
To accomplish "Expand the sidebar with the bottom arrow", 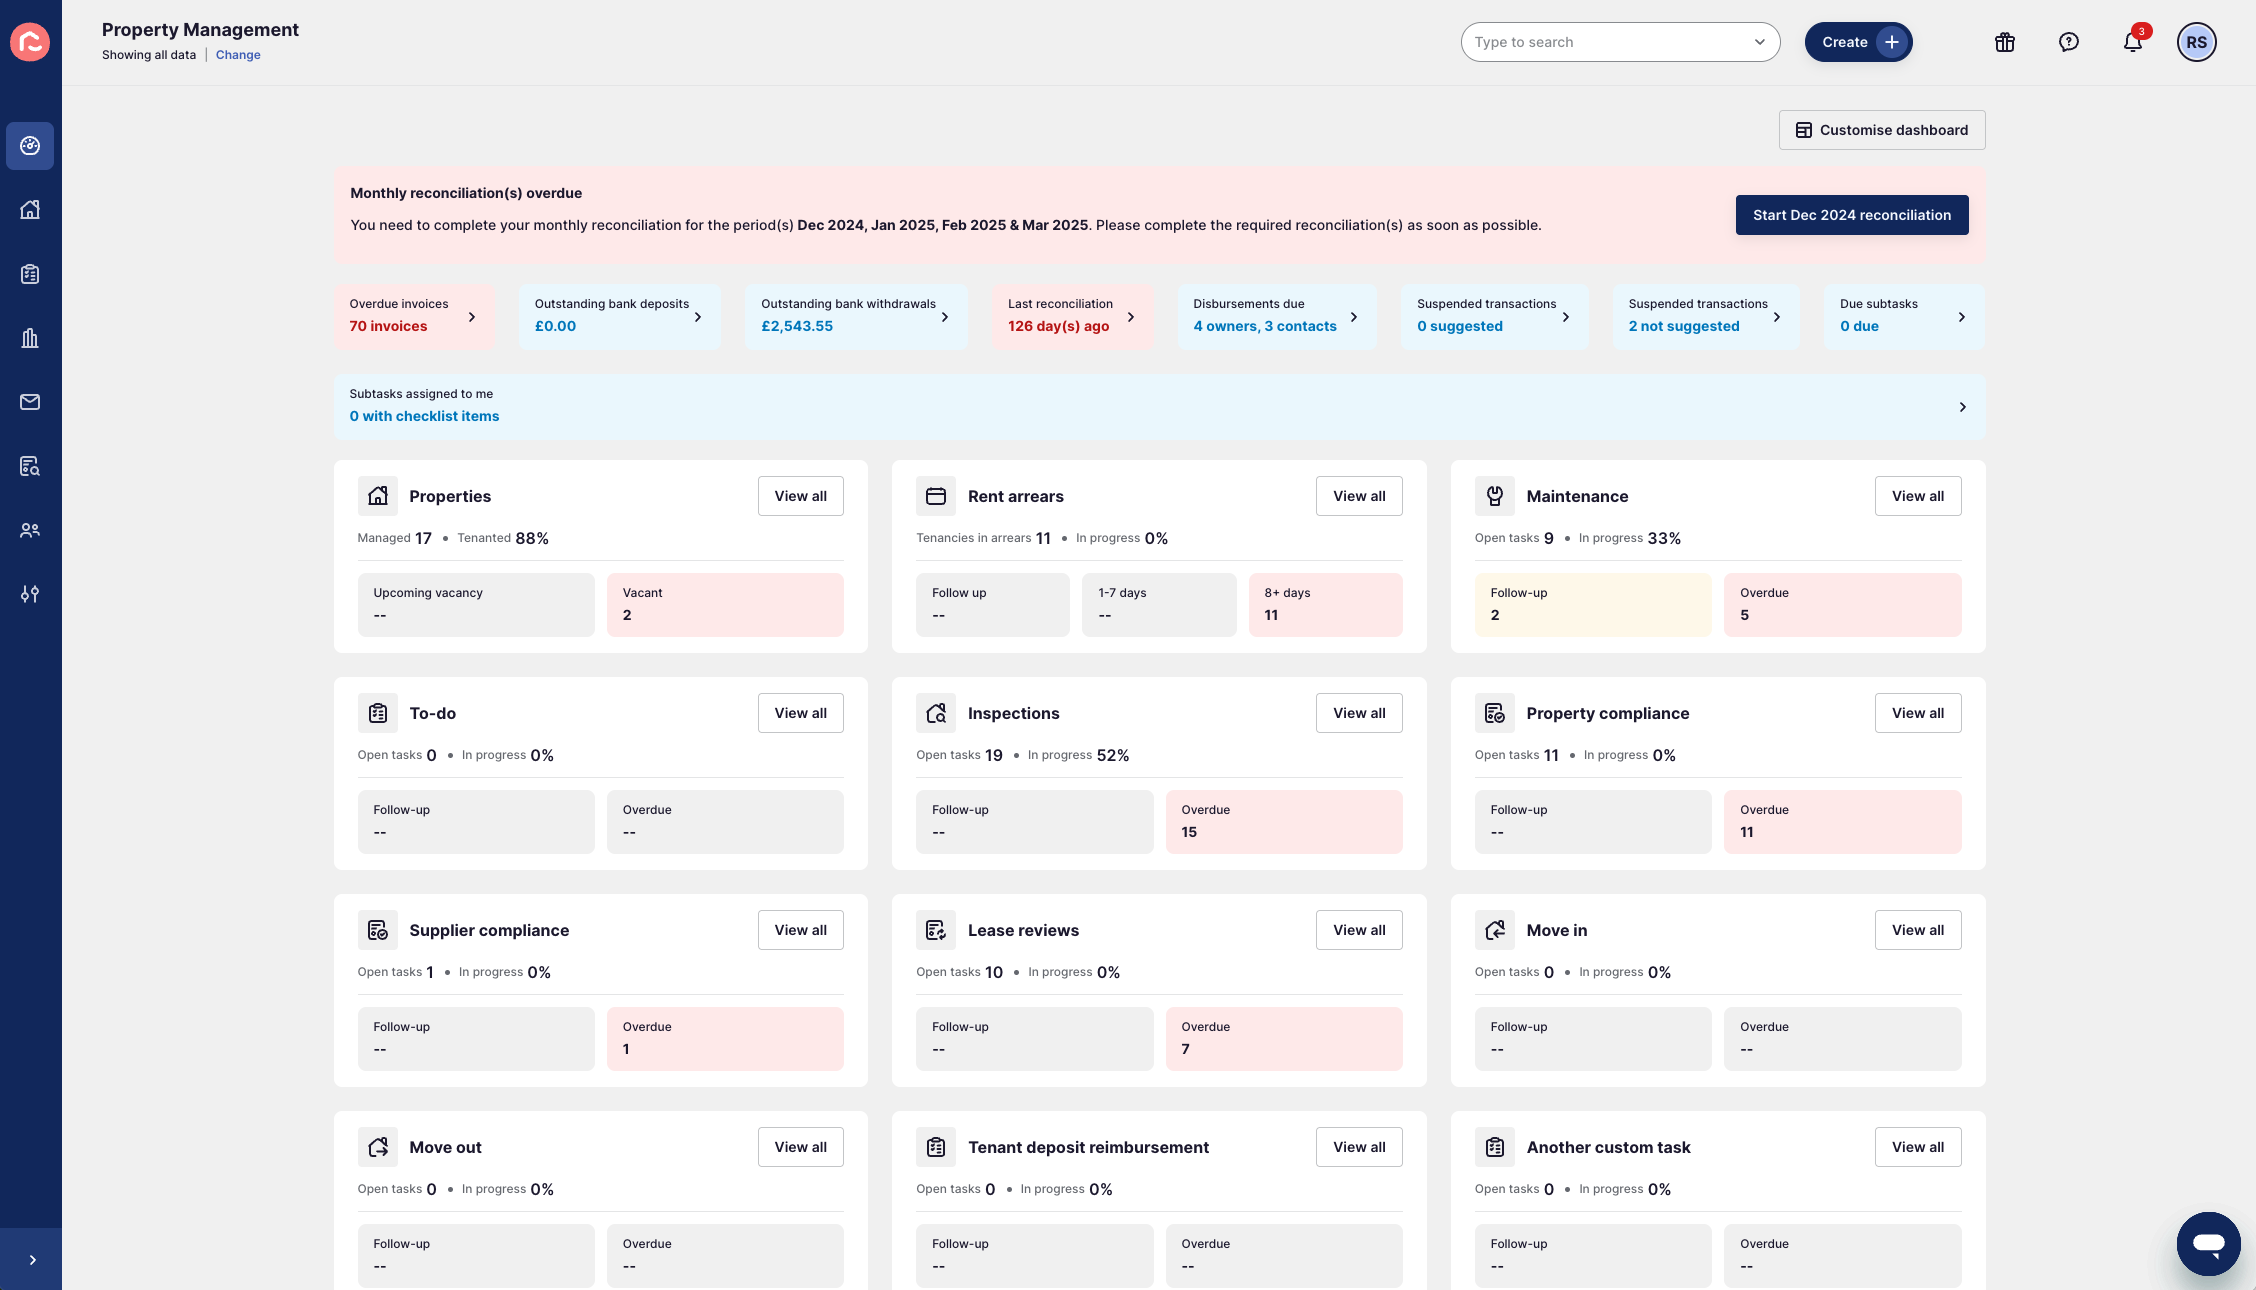I will 30,1259.
